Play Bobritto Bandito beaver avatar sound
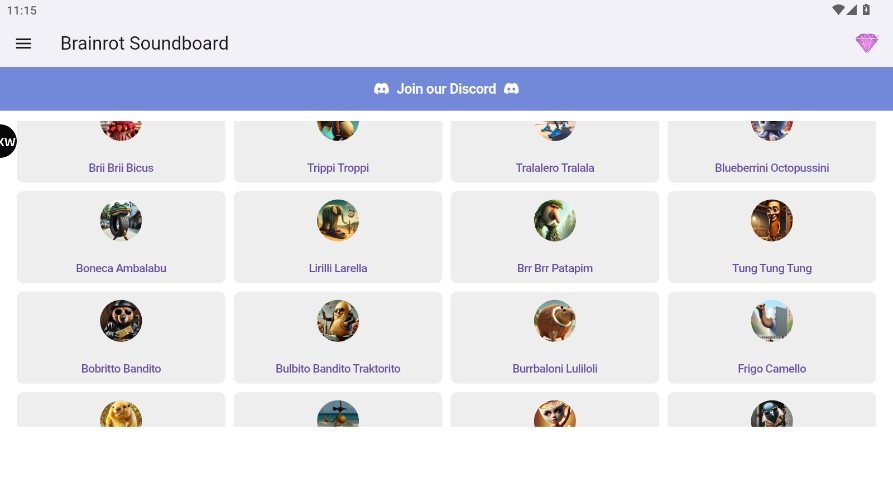893x502 pixels. tap(121, 321)
